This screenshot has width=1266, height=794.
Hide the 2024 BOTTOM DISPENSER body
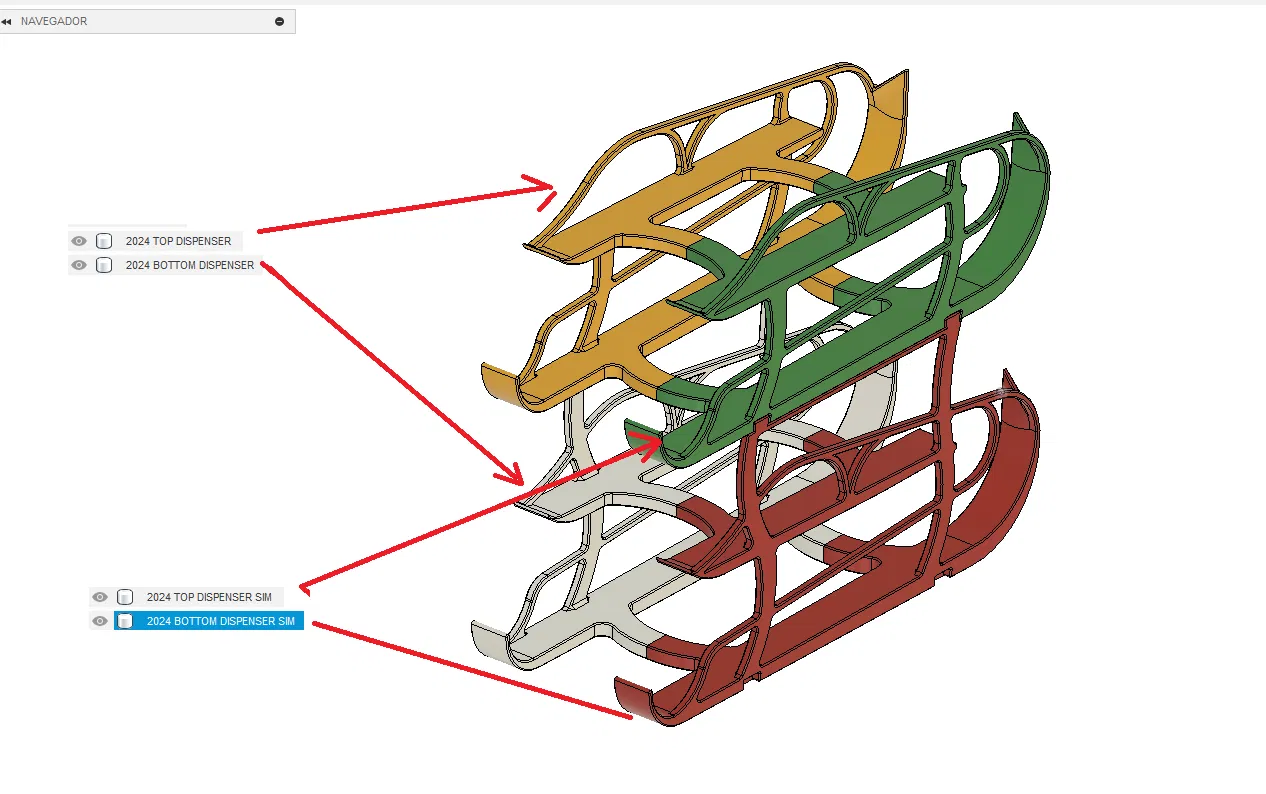[79, 265]
